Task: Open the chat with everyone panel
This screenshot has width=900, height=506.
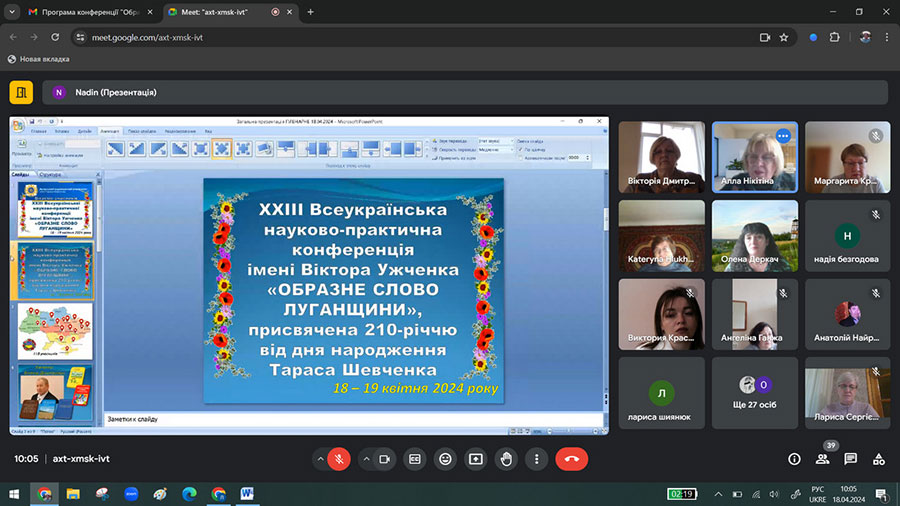Action: point(850,459)
